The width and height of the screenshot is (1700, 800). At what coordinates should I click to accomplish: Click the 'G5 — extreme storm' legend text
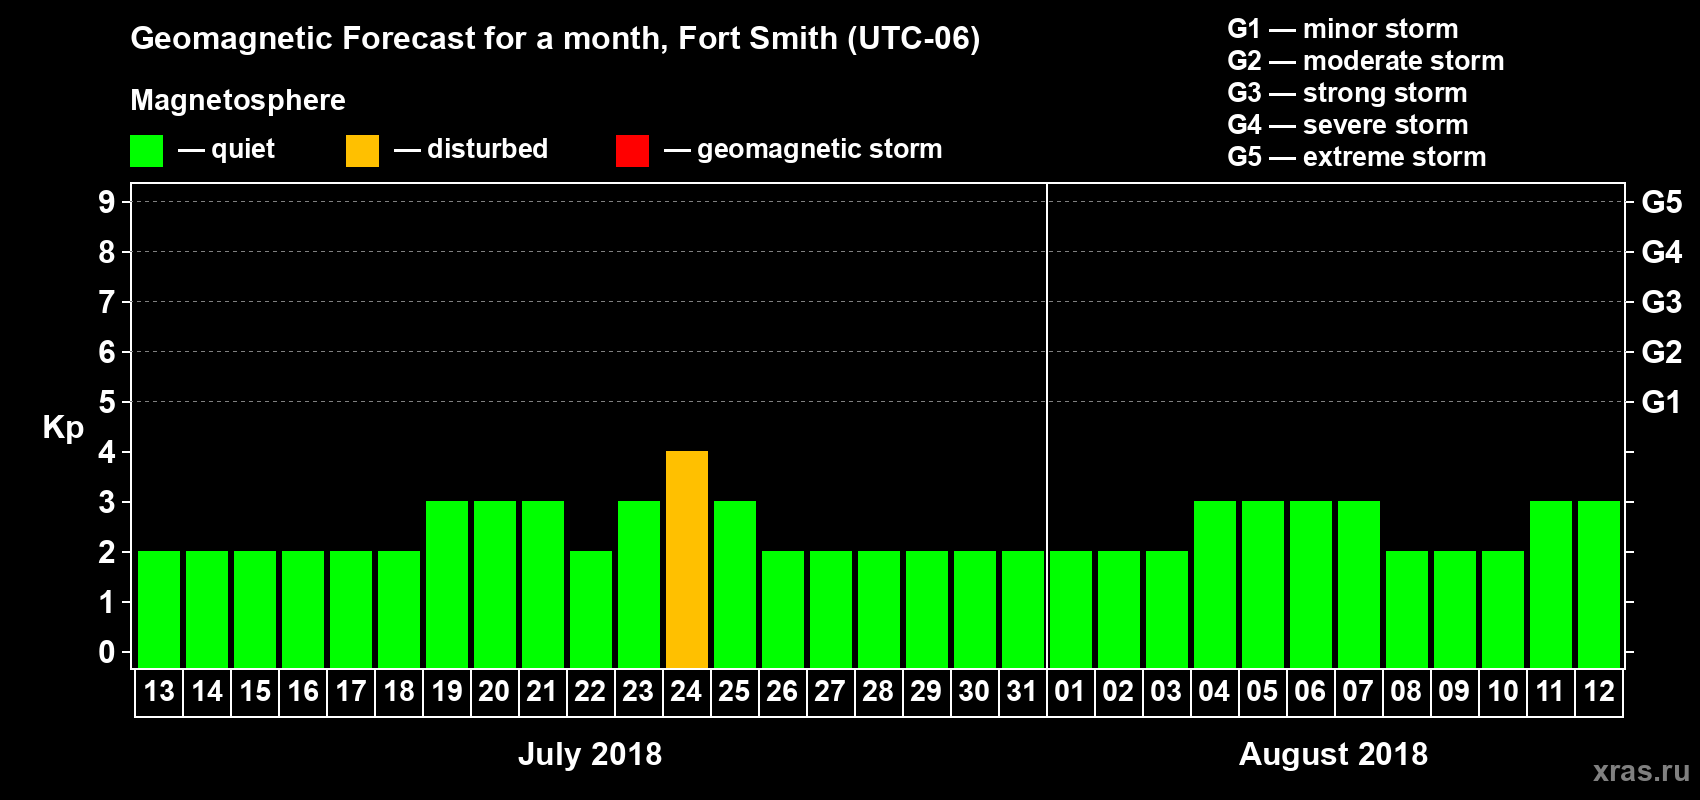[1357, 157]
